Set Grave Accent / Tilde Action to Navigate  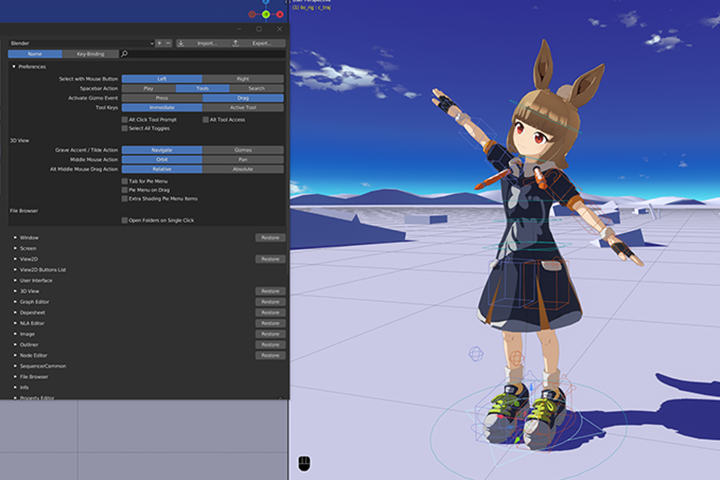(162, 150)
